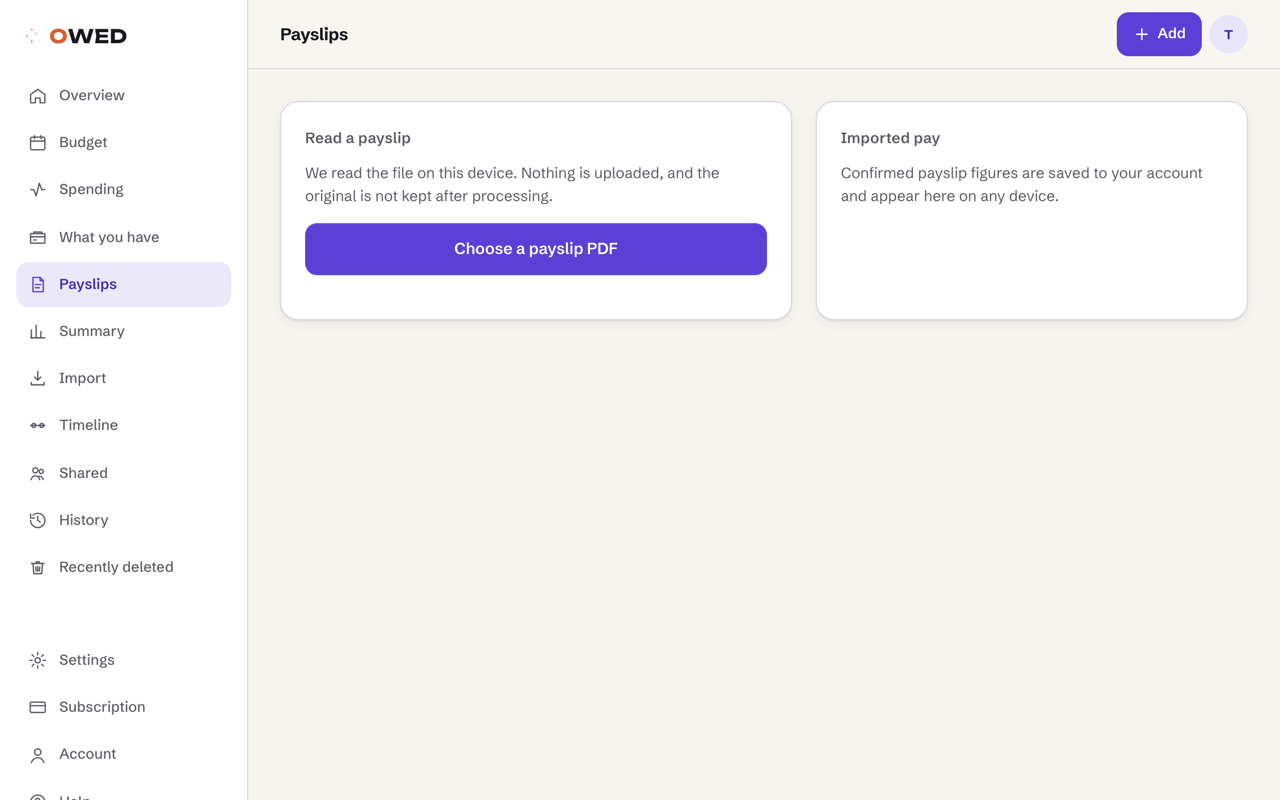Navigate to the Account section

click(x=124, y=754)
